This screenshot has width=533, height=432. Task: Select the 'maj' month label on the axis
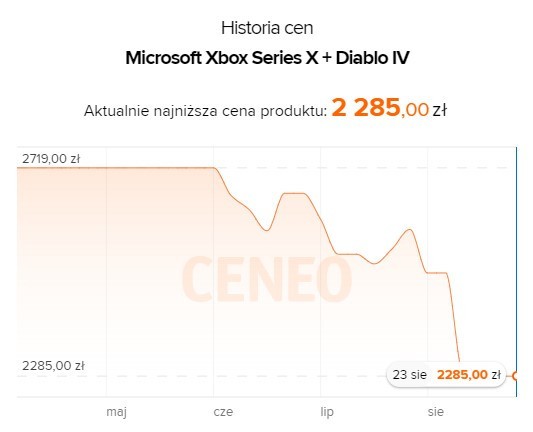pyautogui.click(x=116, y=412)
